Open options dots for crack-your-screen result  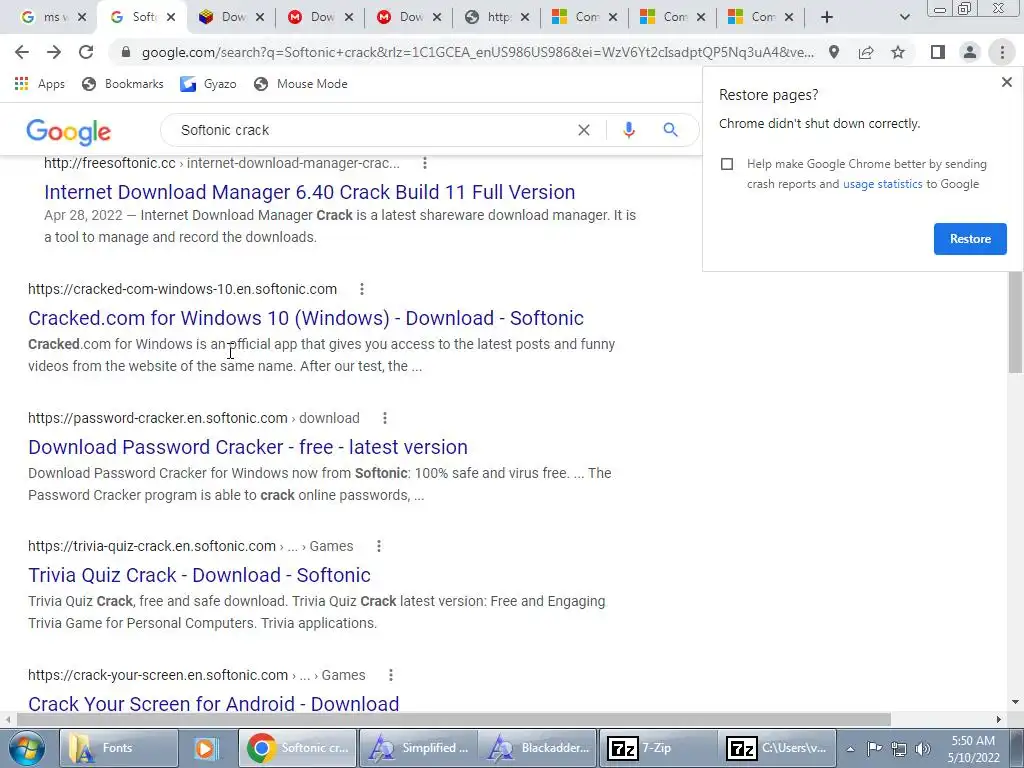coord(391,675)
